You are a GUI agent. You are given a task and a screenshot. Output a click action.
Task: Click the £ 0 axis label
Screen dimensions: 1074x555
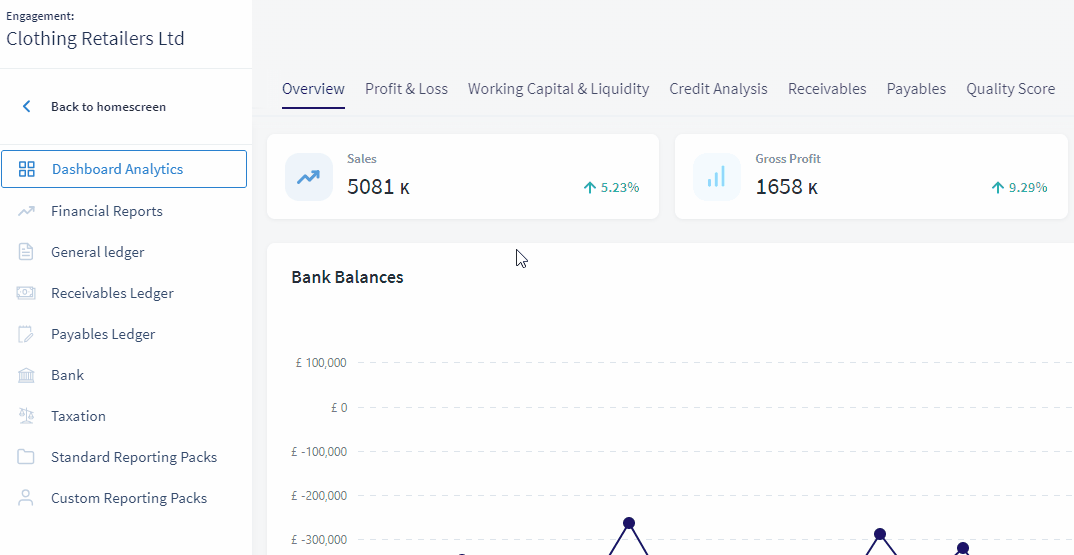pos(339,407)
